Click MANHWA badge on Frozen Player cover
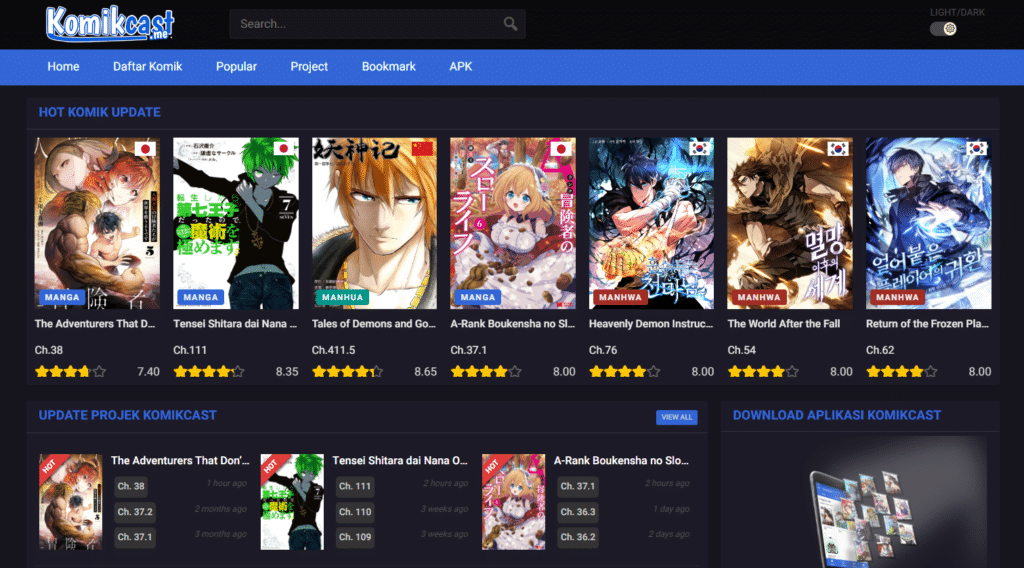 [x=897, y=297]
